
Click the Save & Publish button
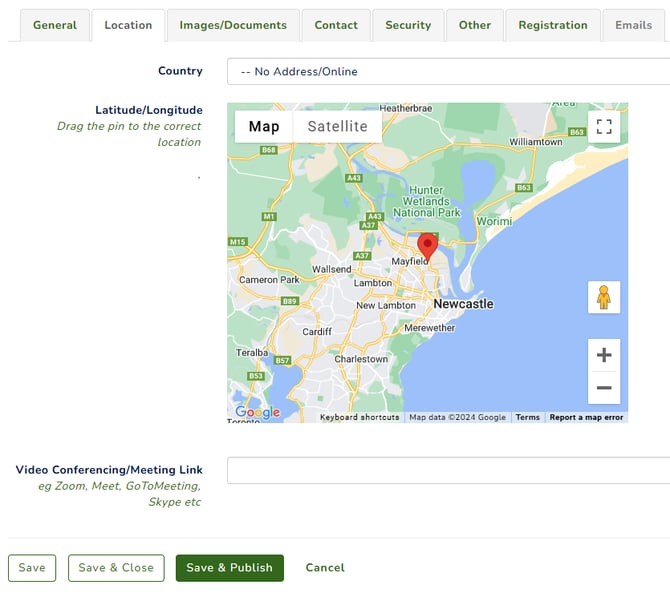click(x=229, y=568)
